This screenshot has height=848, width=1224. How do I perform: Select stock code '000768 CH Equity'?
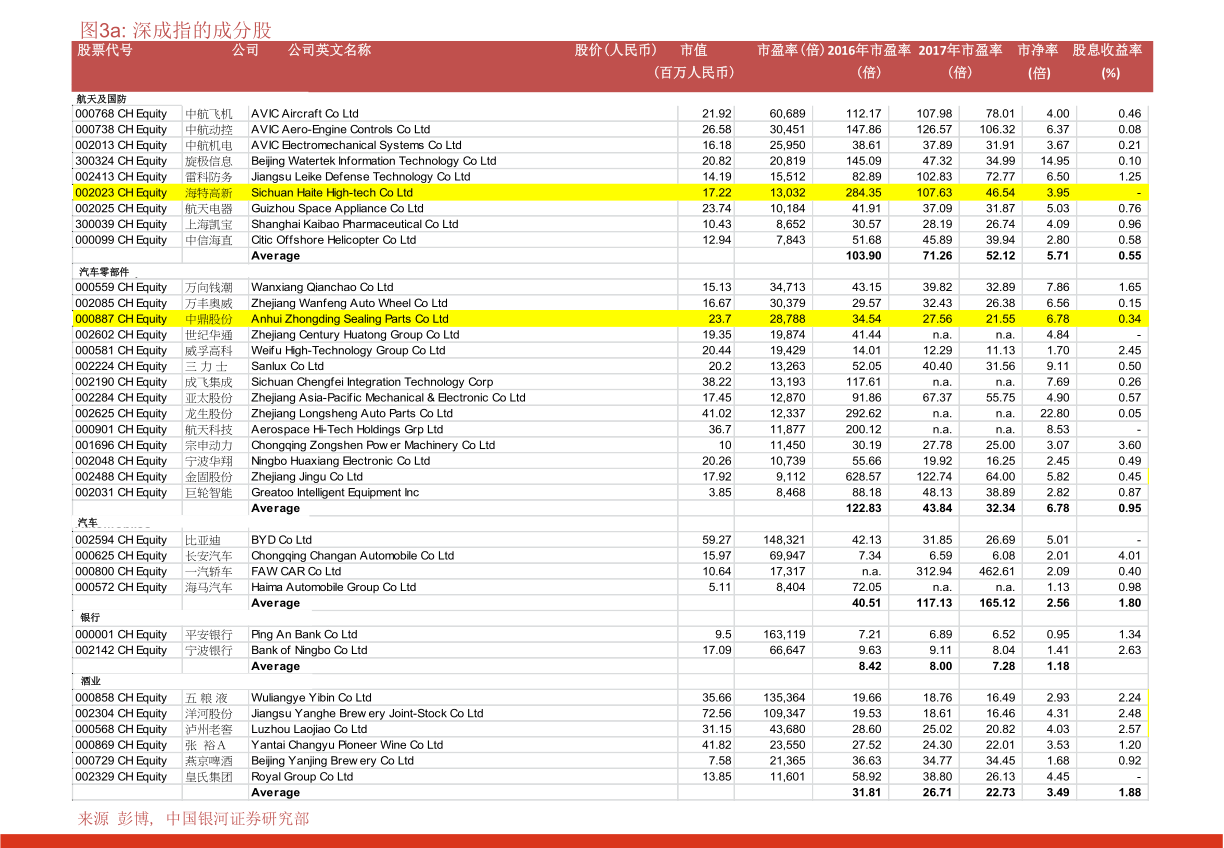tap(121, 114)
